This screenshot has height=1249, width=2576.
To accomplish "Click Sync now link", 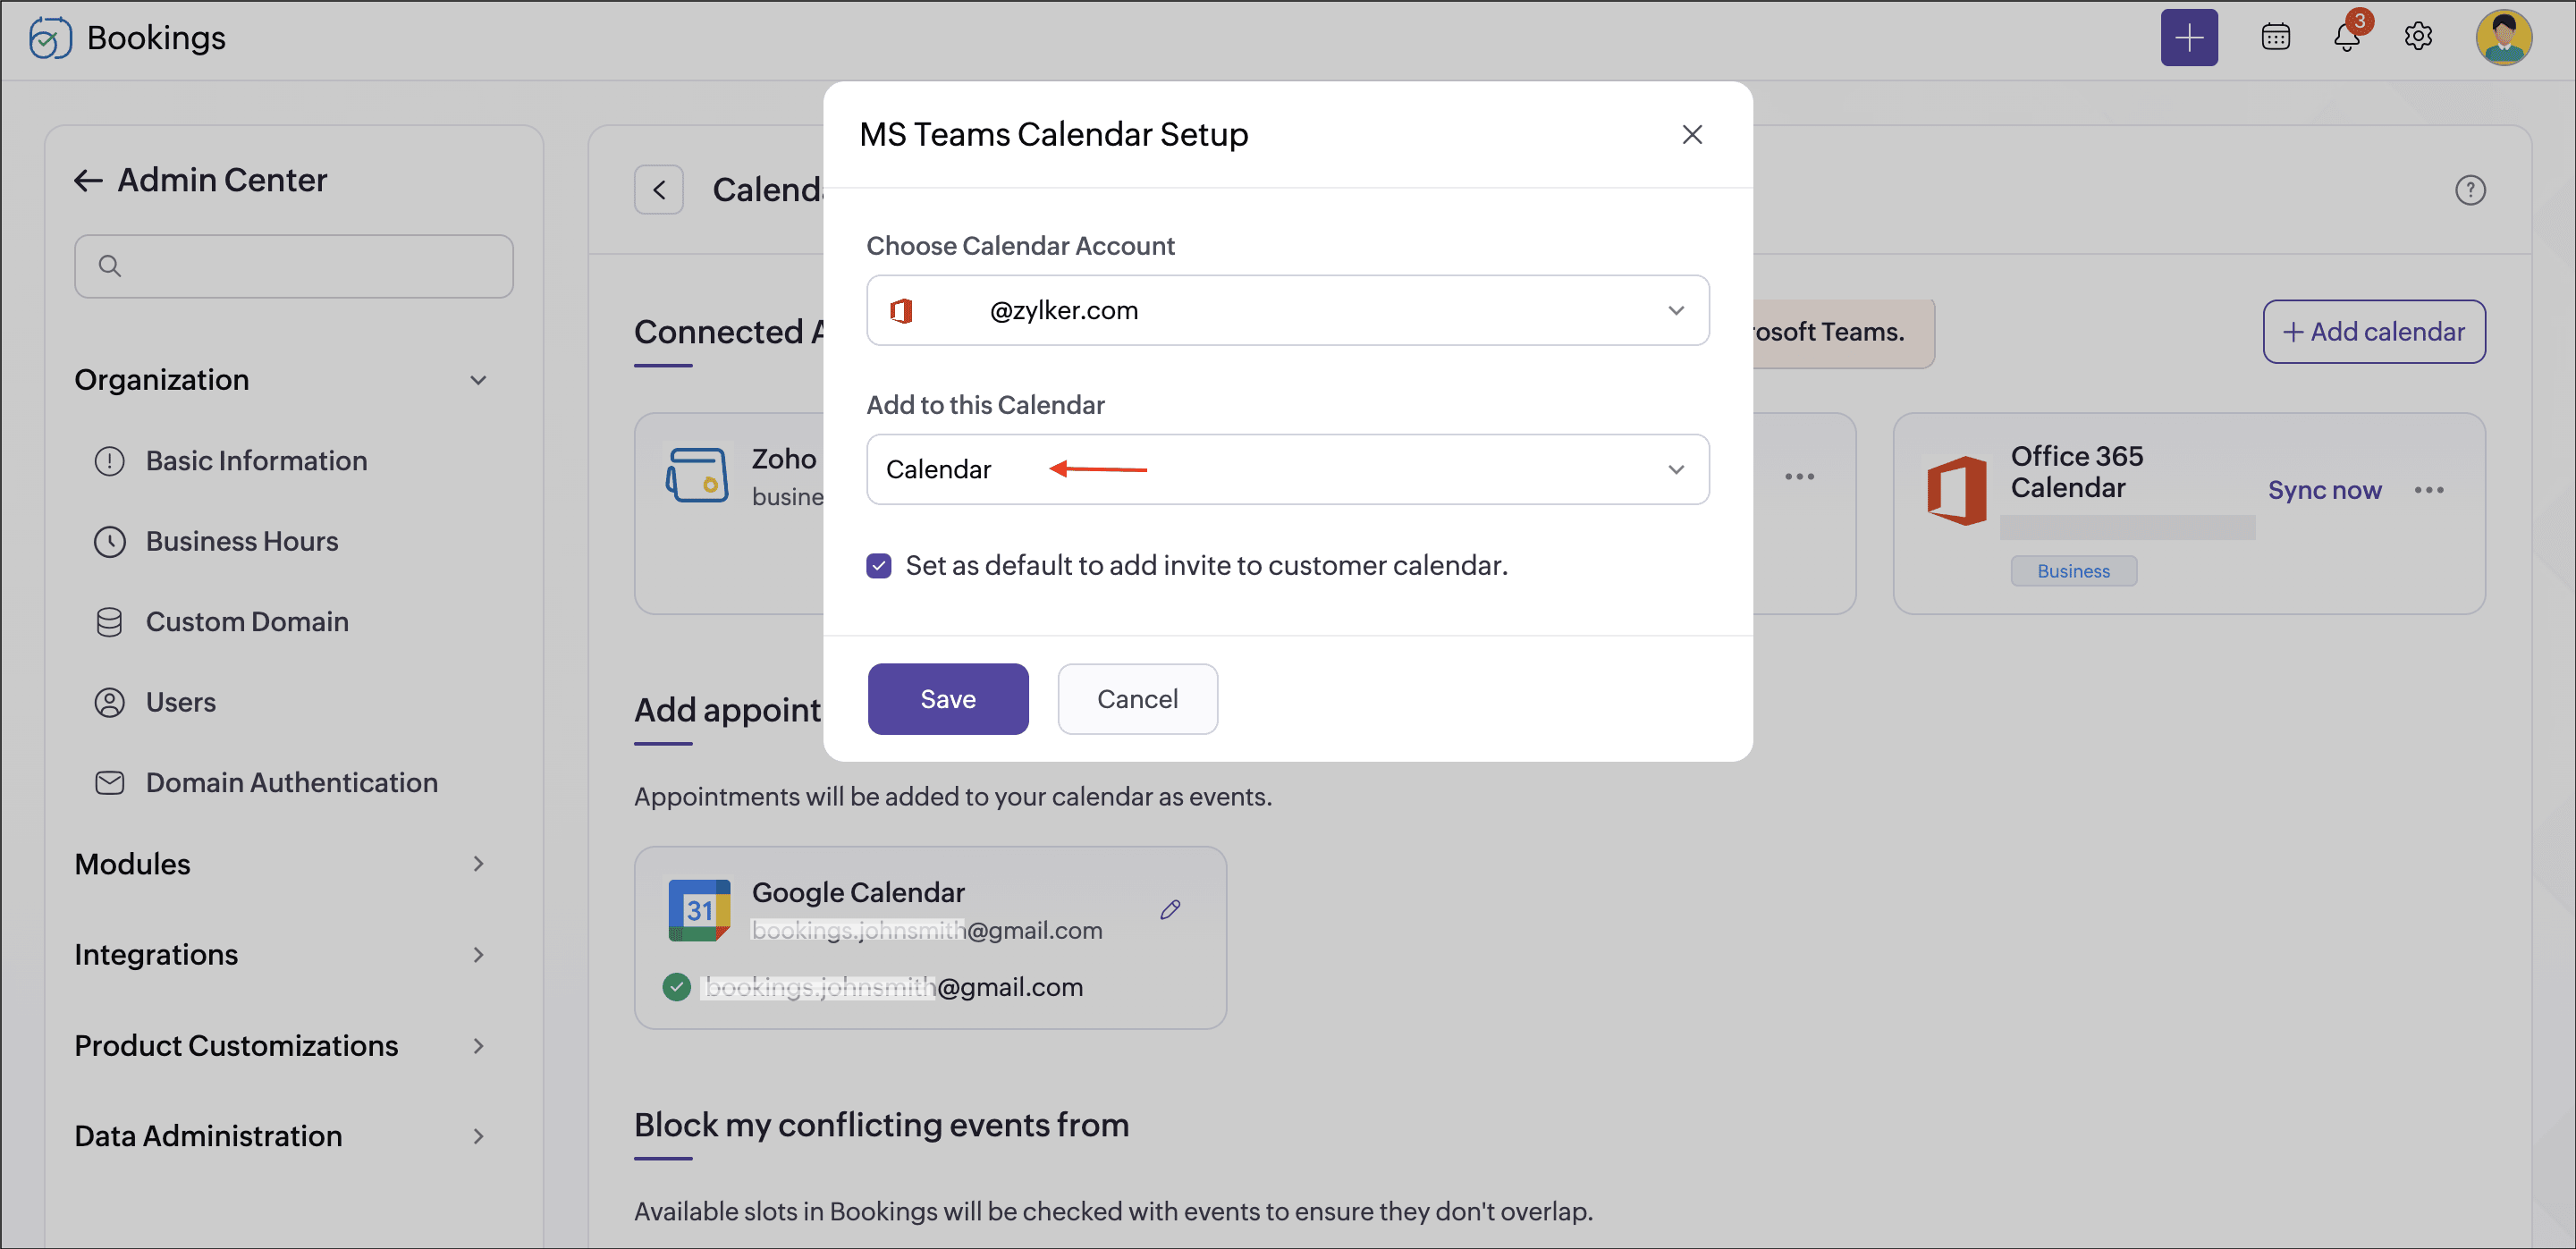I will 2324,490.
